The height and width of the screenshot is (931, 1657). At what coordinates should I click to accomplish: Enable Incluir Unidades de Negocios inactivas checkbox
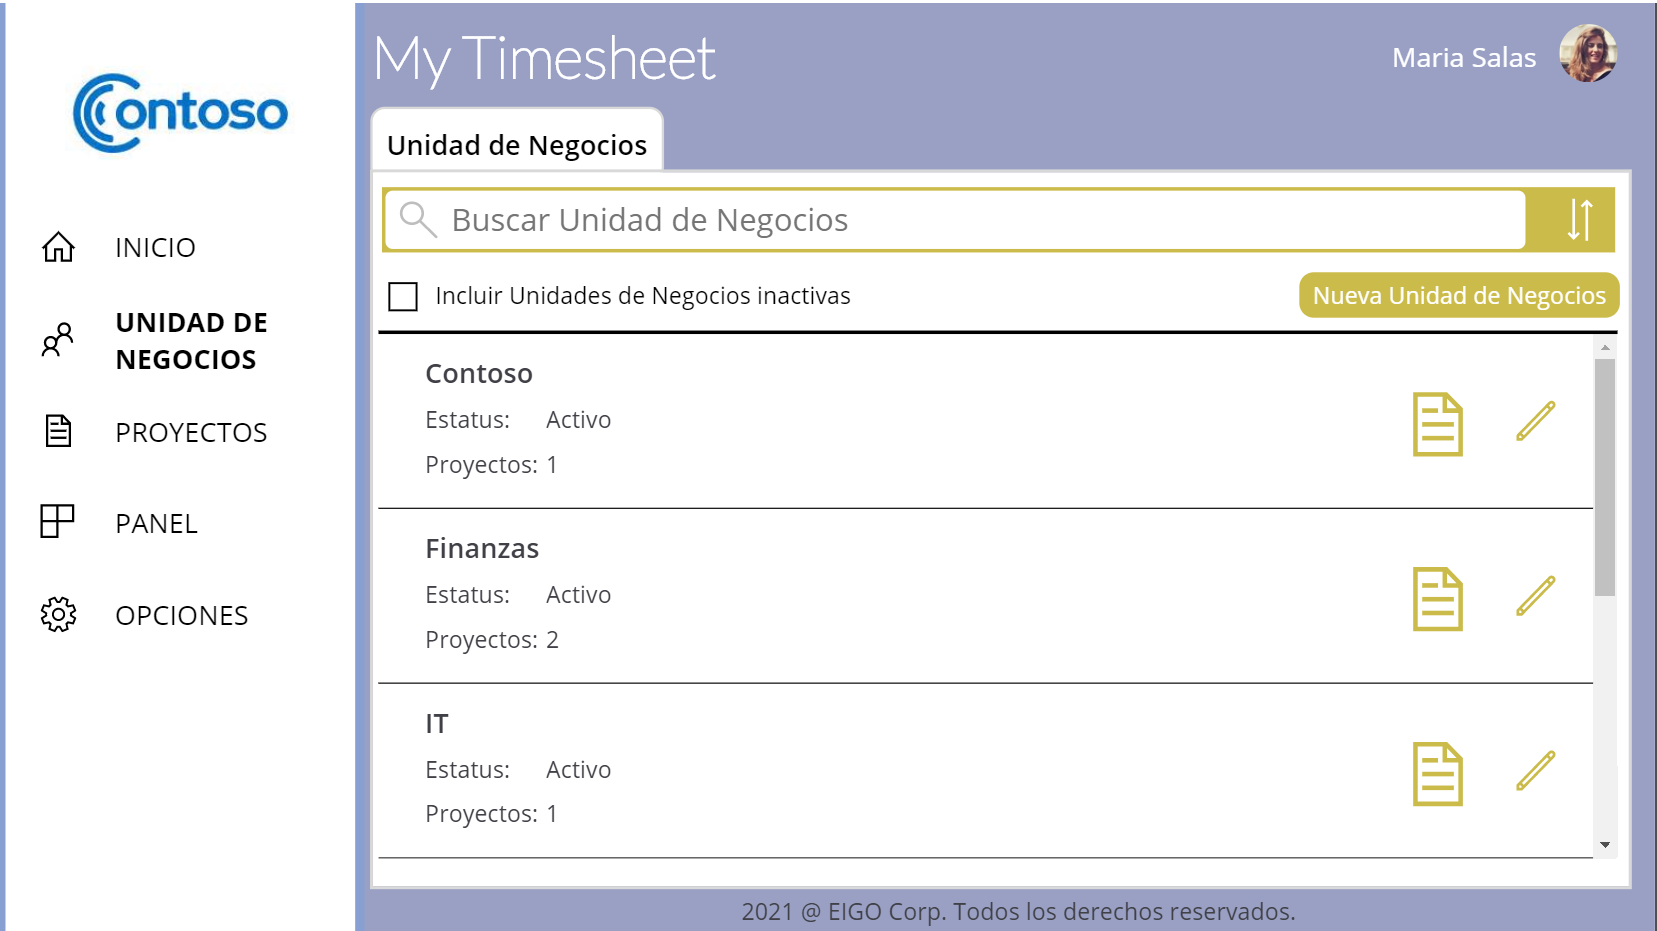pyautogui.click(x=403, y=296)
